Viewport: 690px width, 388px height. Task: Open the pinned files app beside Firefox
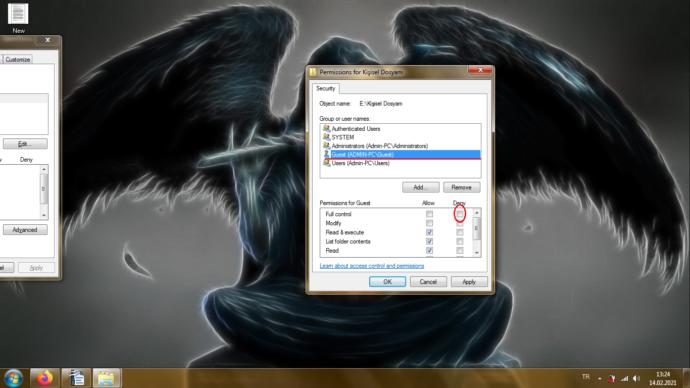(x=77, y=378)
